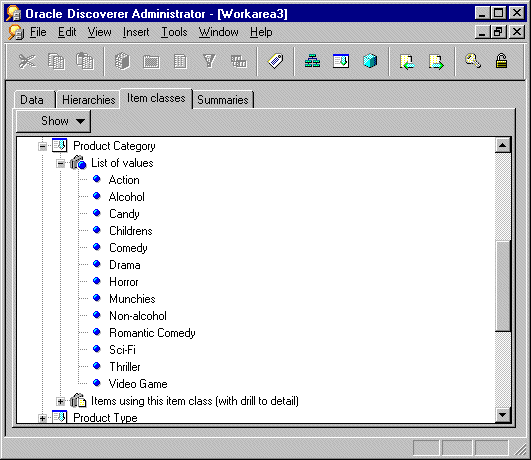Select the Item classes tab

click(156, 98)
